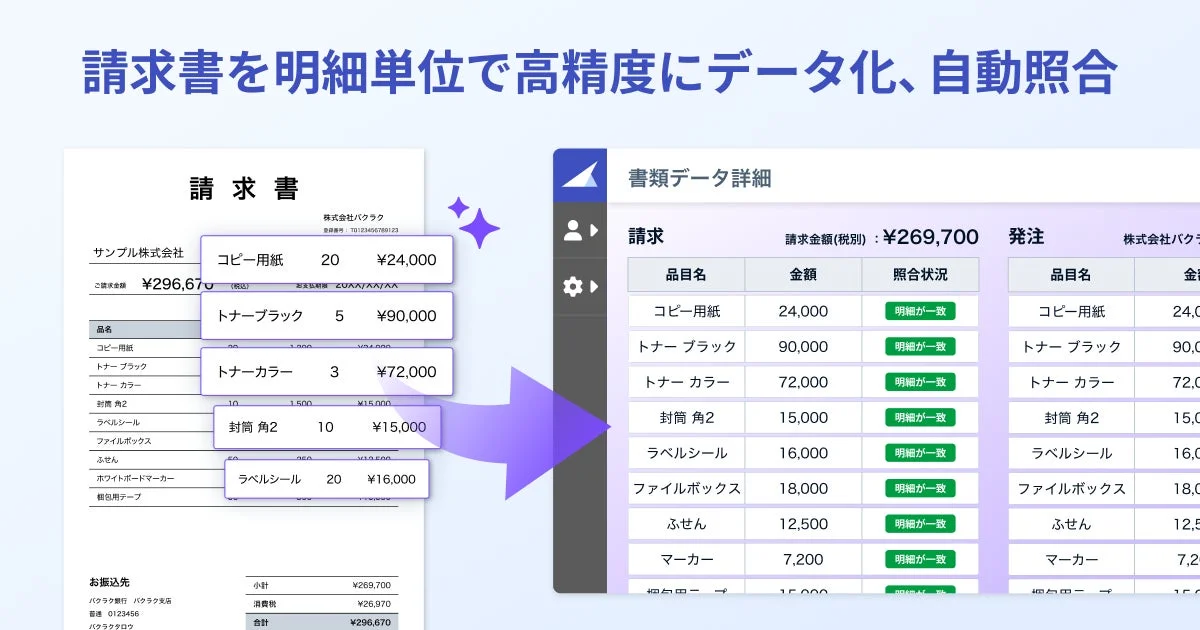Sort by 金額 header in the 請求 table
This screenshot has width=1200, height=630.
tap(803, 274)
